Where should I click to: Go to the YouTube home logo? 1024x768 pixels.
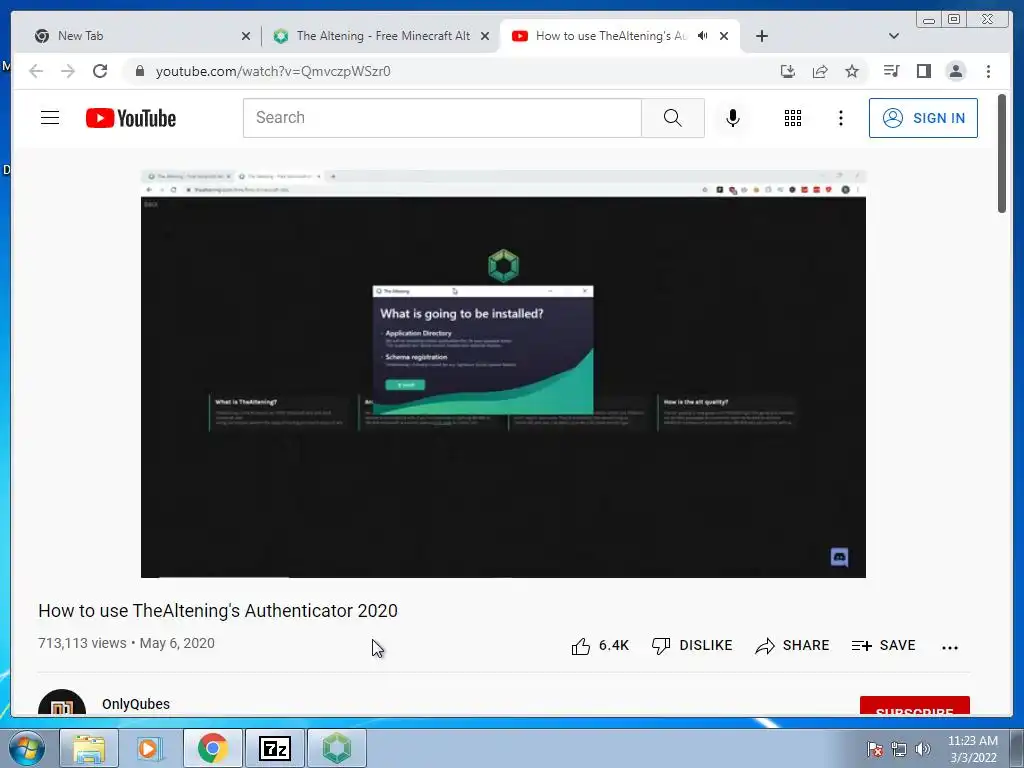(131, 118)
